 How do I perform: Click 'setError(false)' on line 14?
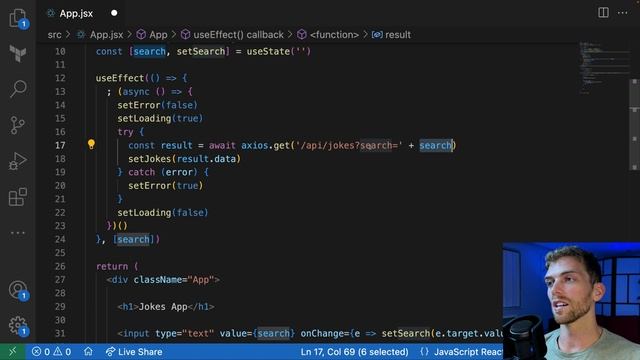157,105
